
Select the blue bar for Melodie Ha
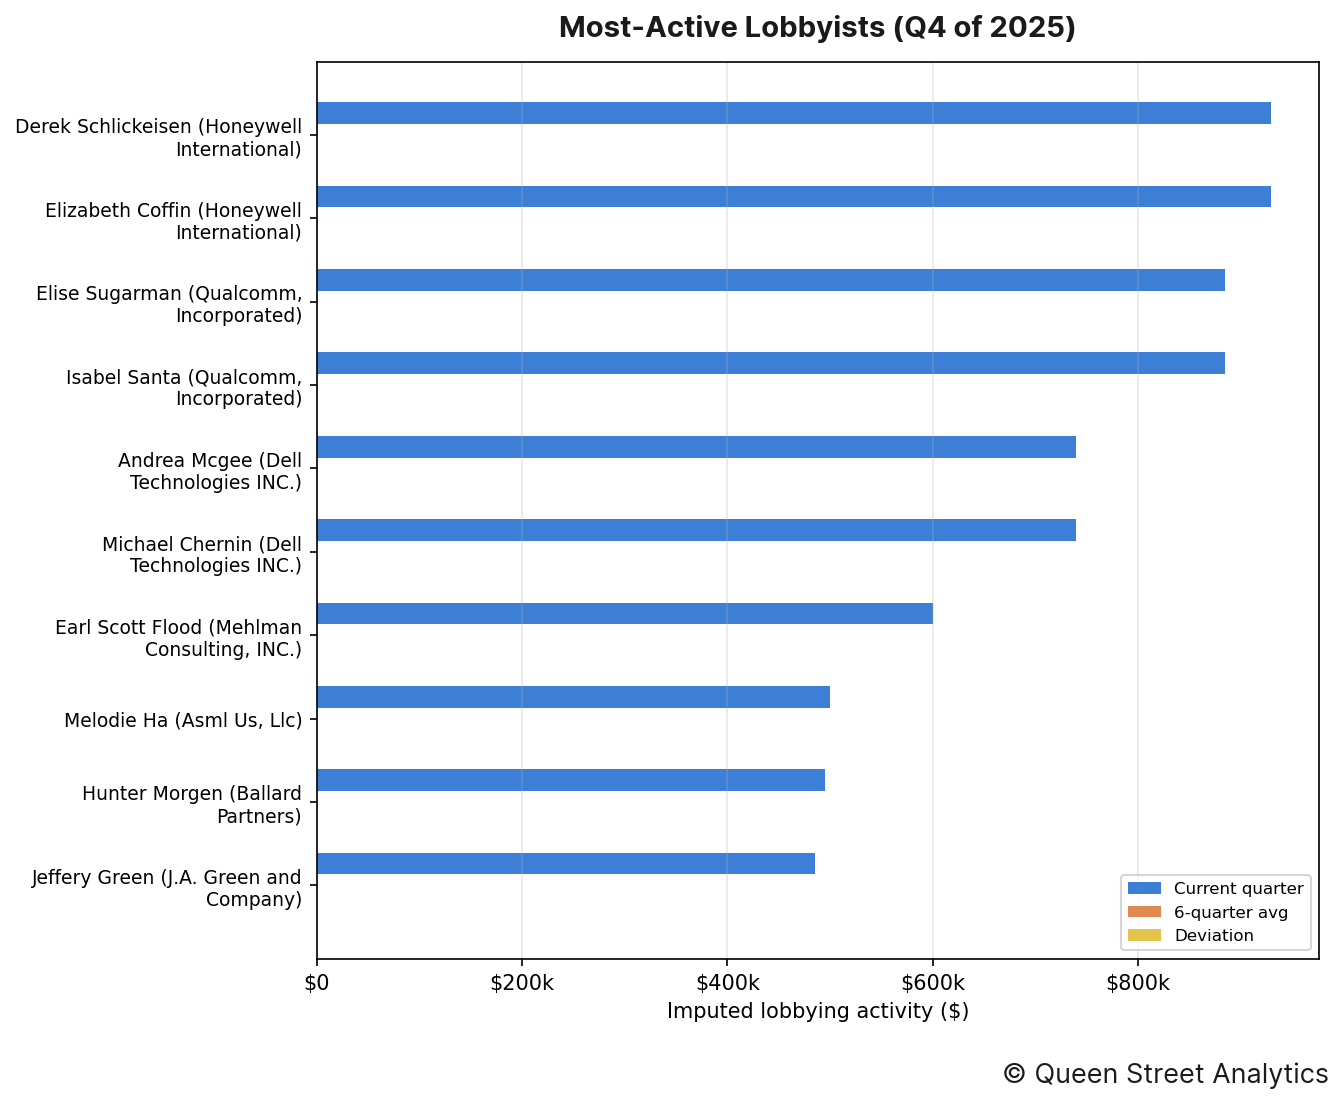pyautogui.click(x=573, y=697)
